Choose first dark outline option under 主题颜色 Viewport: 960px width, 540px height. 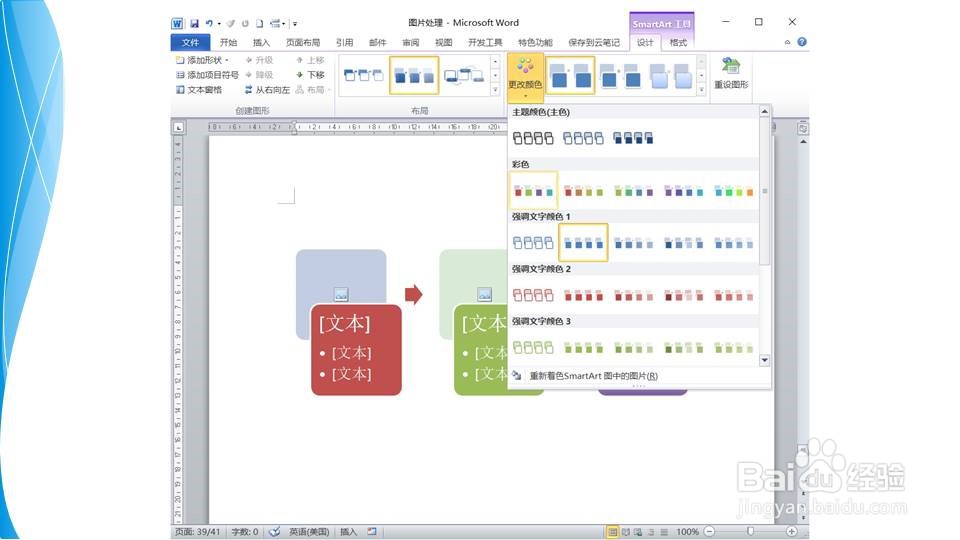[x=533, y=138]
